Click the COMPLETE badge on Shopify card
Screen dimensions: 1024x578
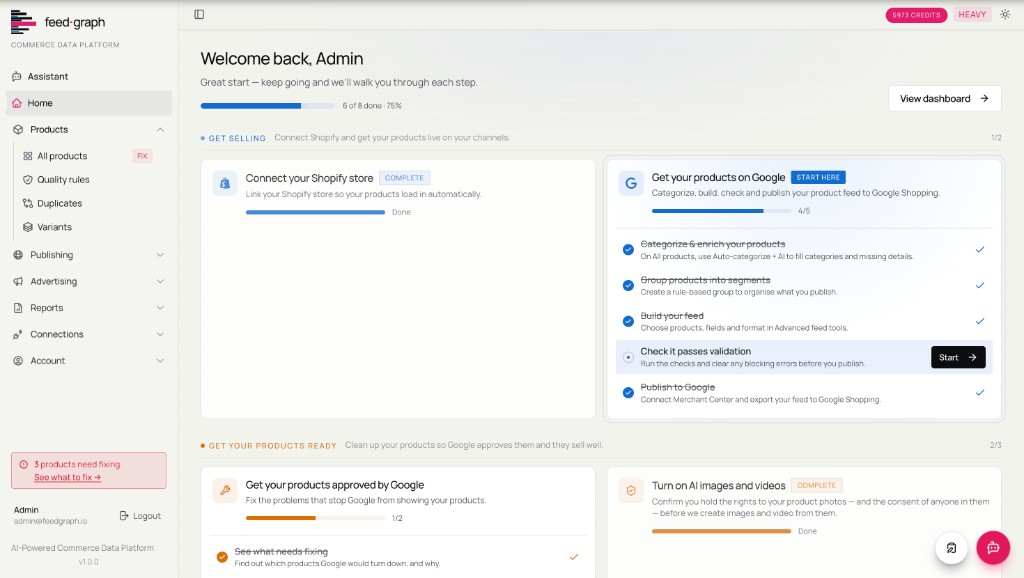point(404,178)
